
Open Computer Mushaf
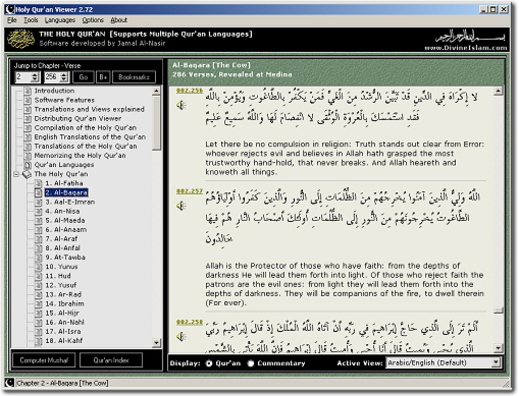[44, 360]
